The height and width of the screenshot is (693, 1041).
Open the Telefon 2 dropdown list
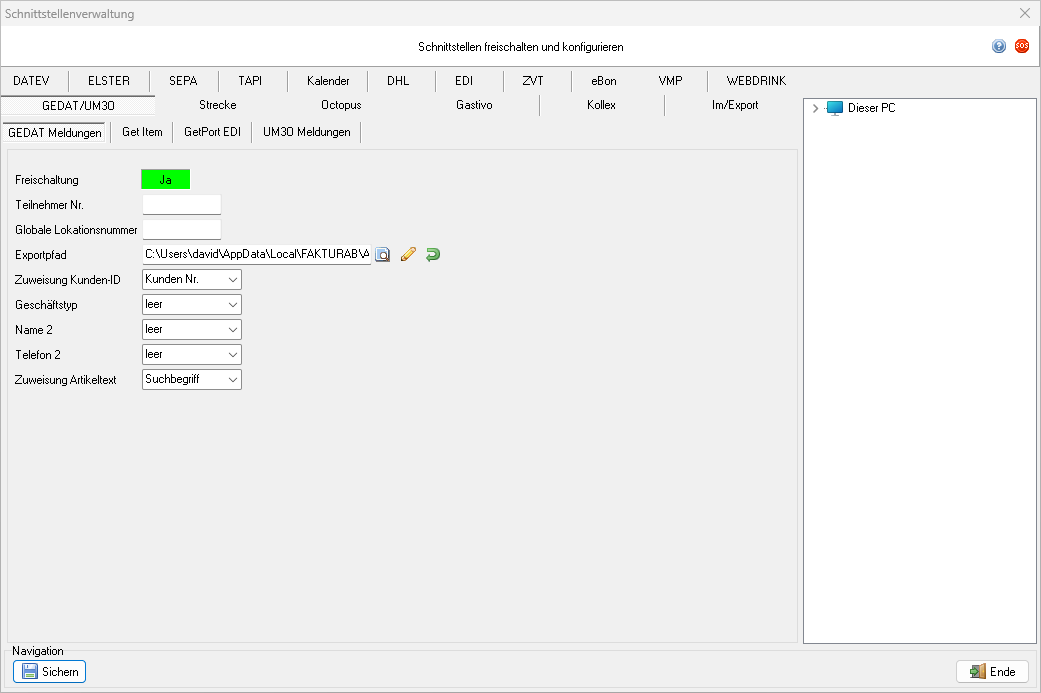[x=192, y=354]
